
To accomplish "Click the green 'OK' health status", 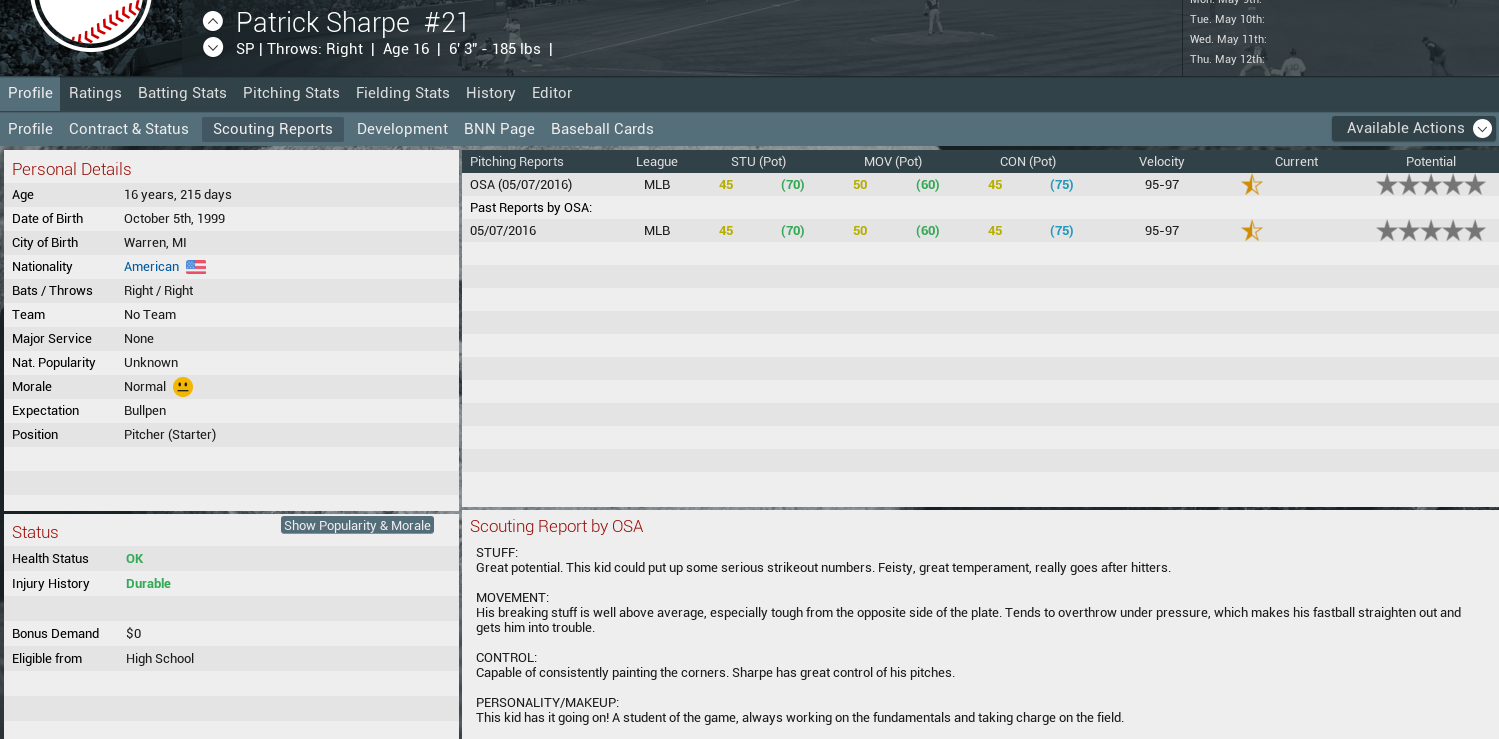I will [135, 559].
